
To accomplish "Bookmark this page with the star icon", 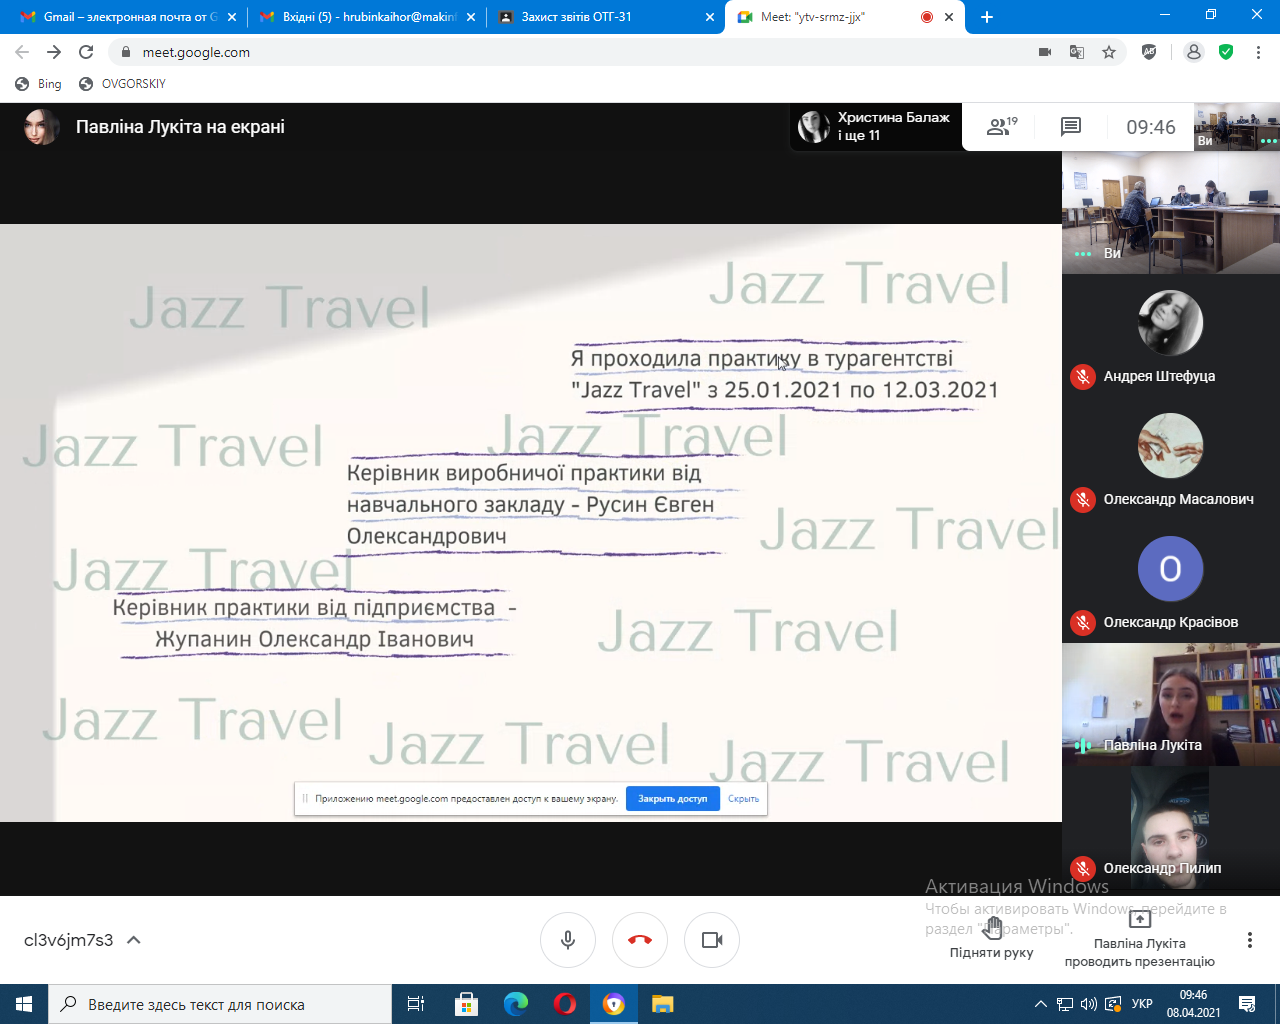I will pos(1109,52).
